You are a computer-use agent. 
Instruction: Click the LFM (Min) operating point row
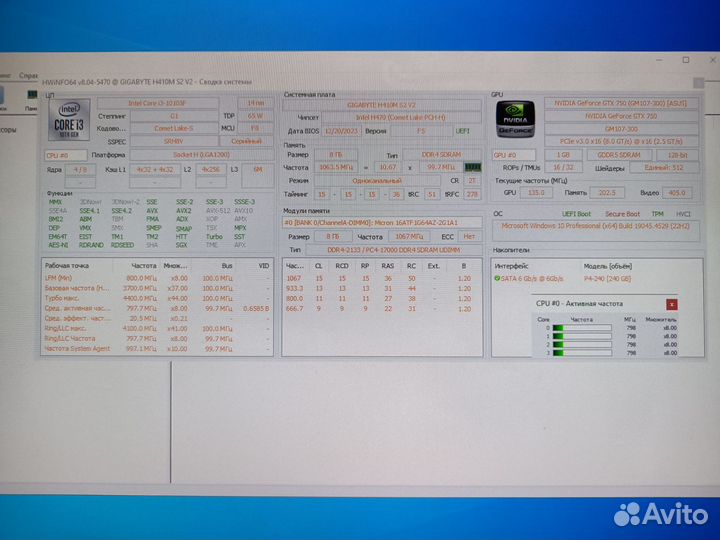coord(157,278)
